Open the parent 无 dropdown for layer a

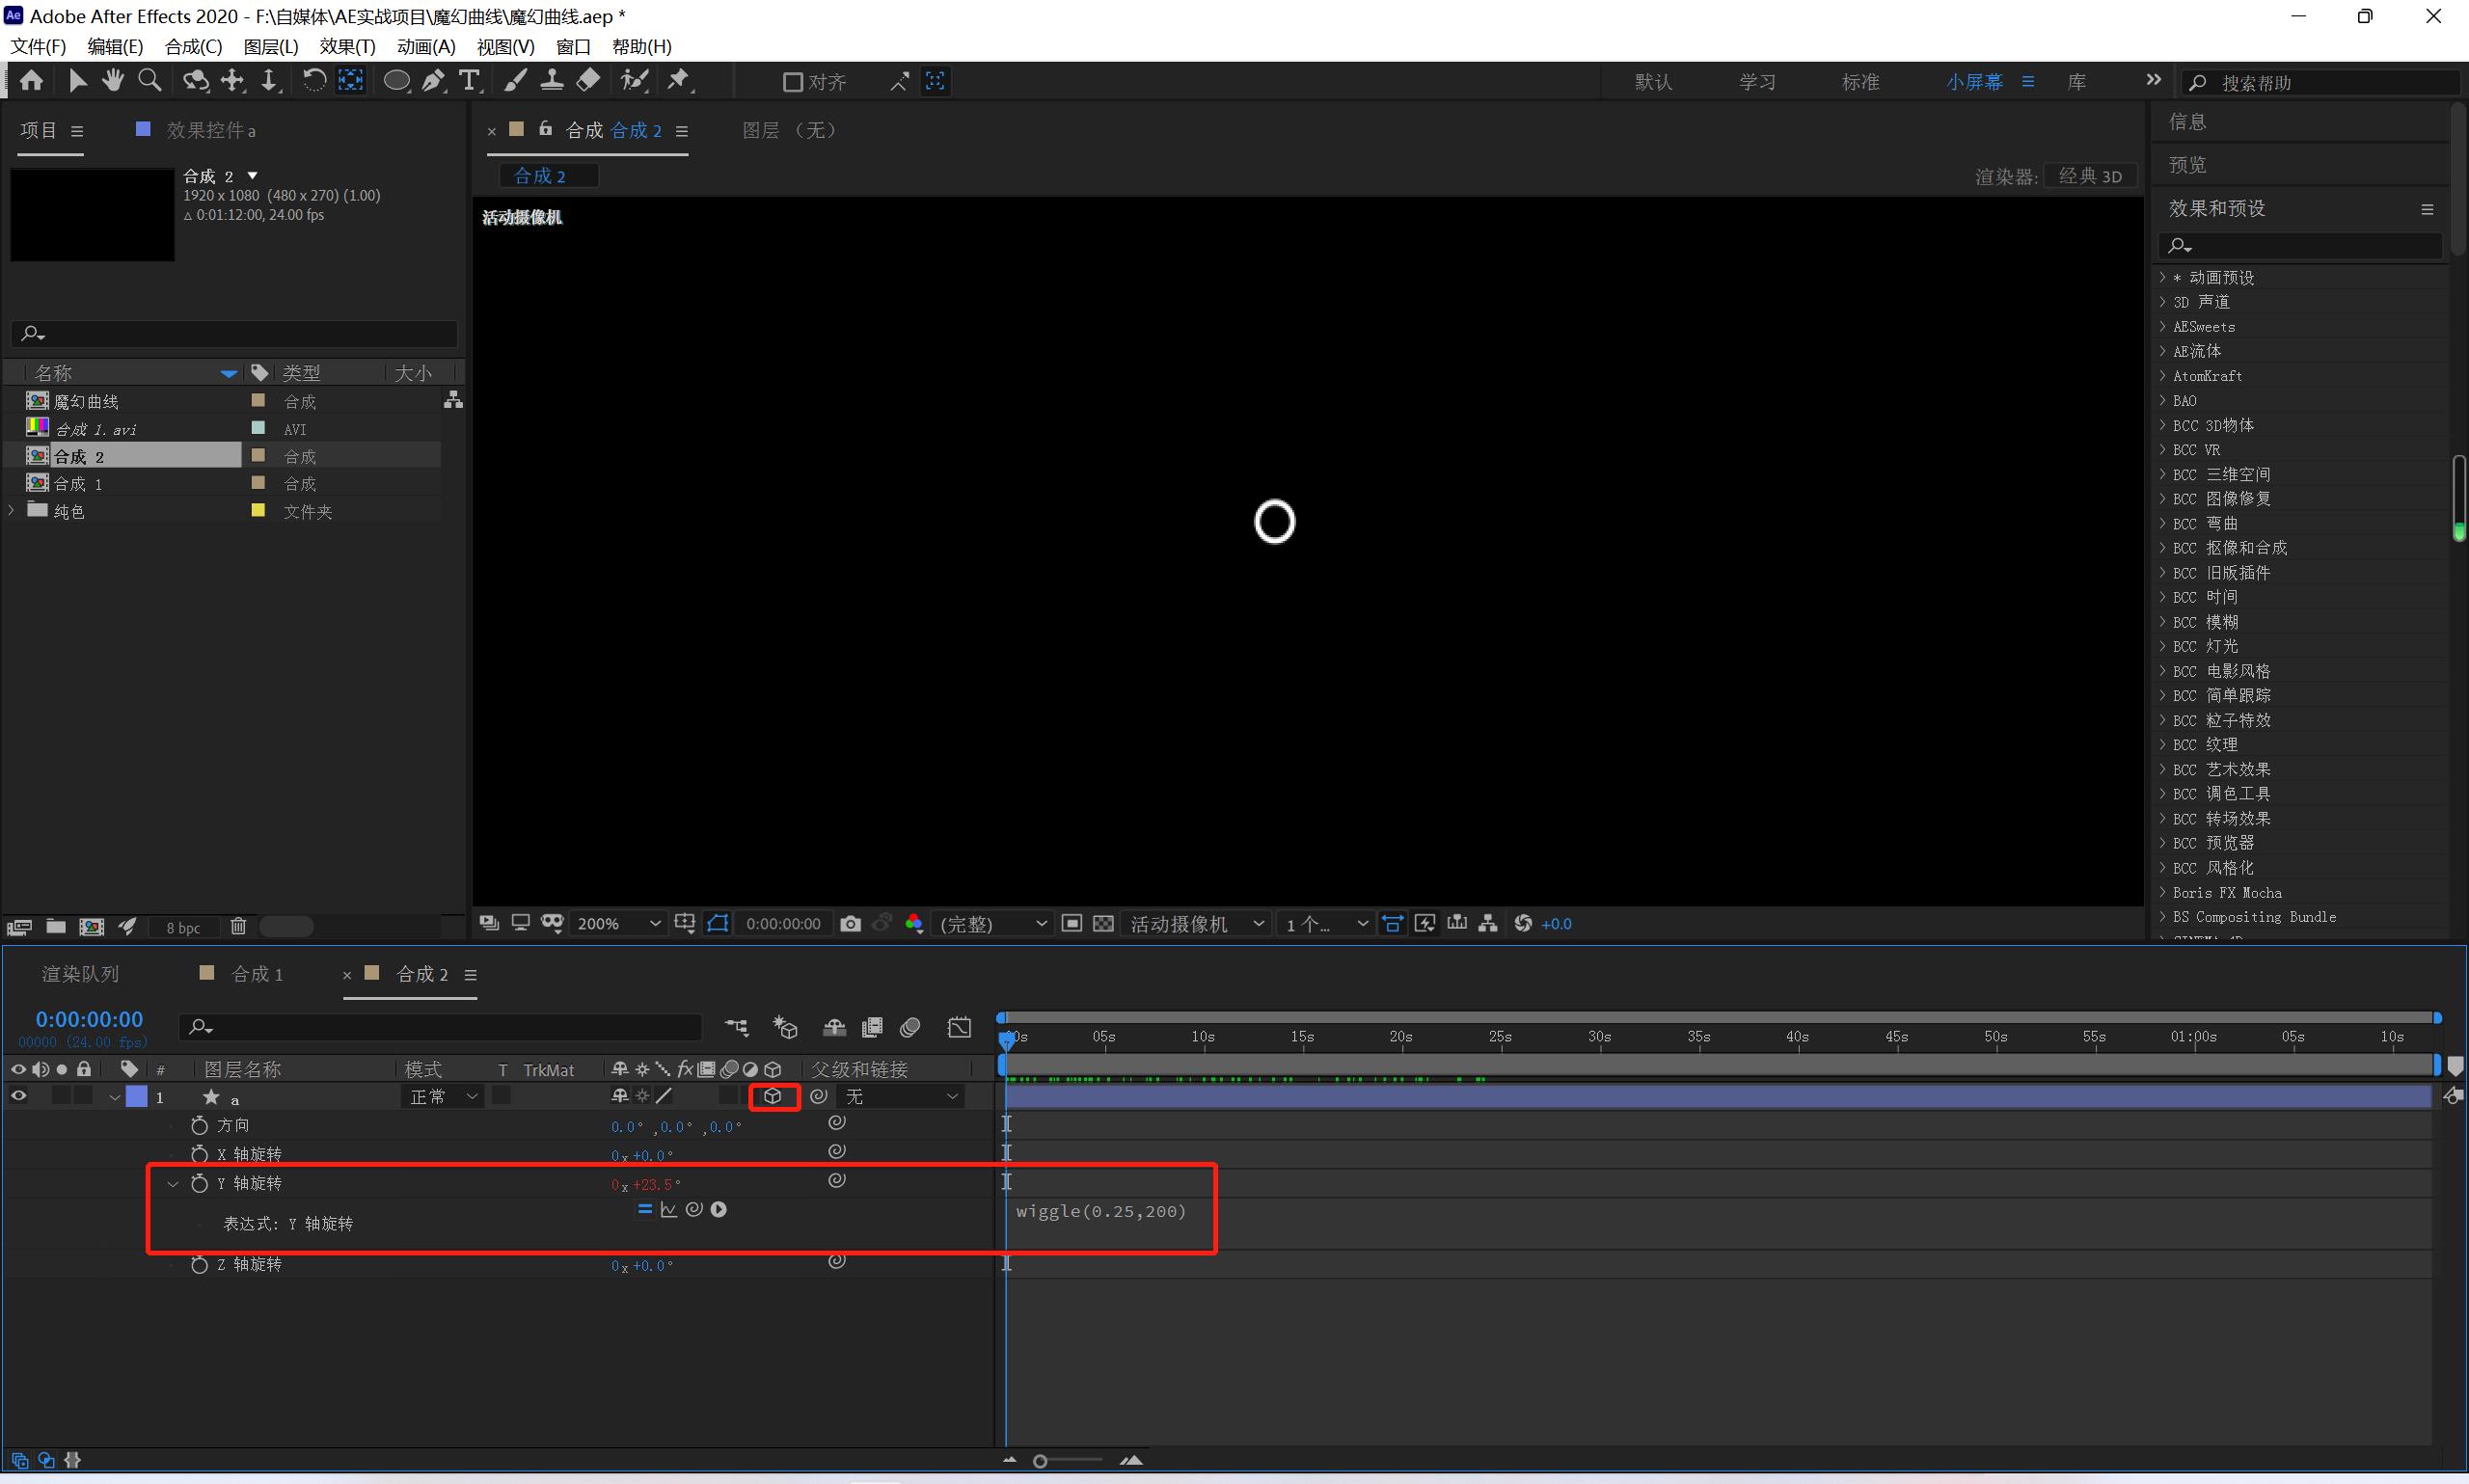click(x=900, y=1097)
